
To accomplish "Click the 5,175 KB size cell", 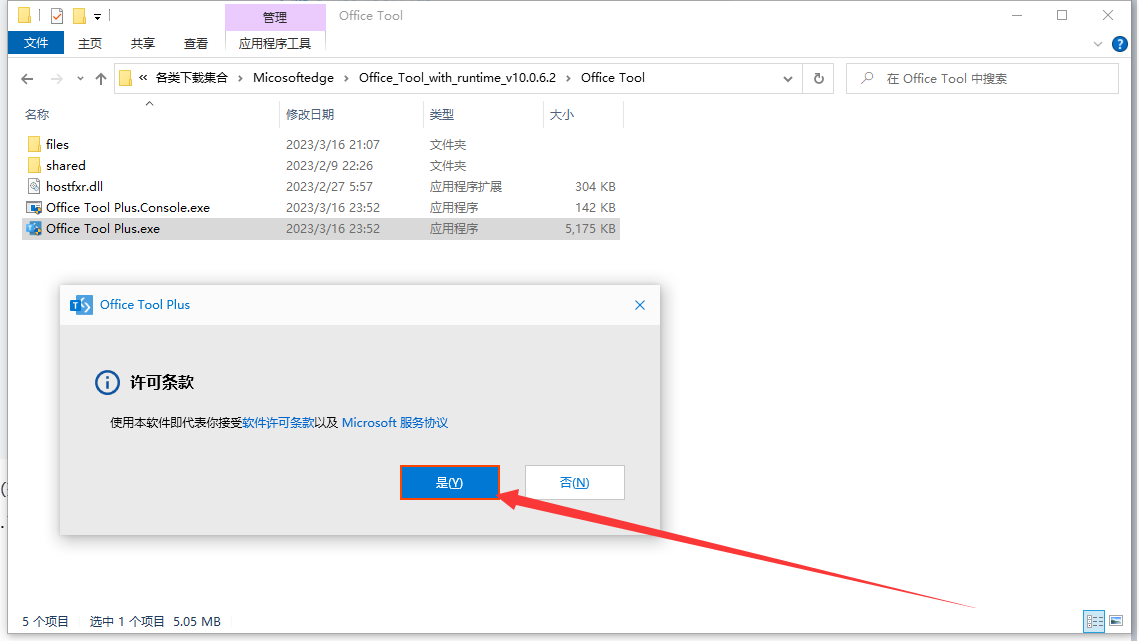I will tap(591, 229).
